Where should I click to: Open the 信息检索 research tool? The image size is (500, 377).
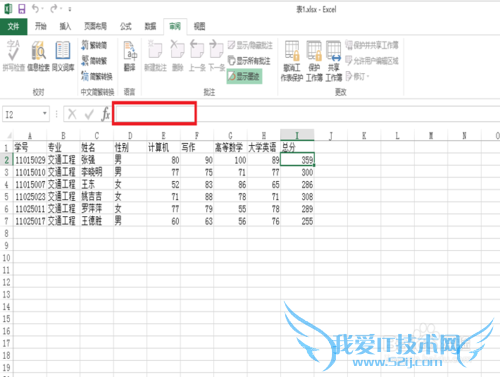[38, 56]
